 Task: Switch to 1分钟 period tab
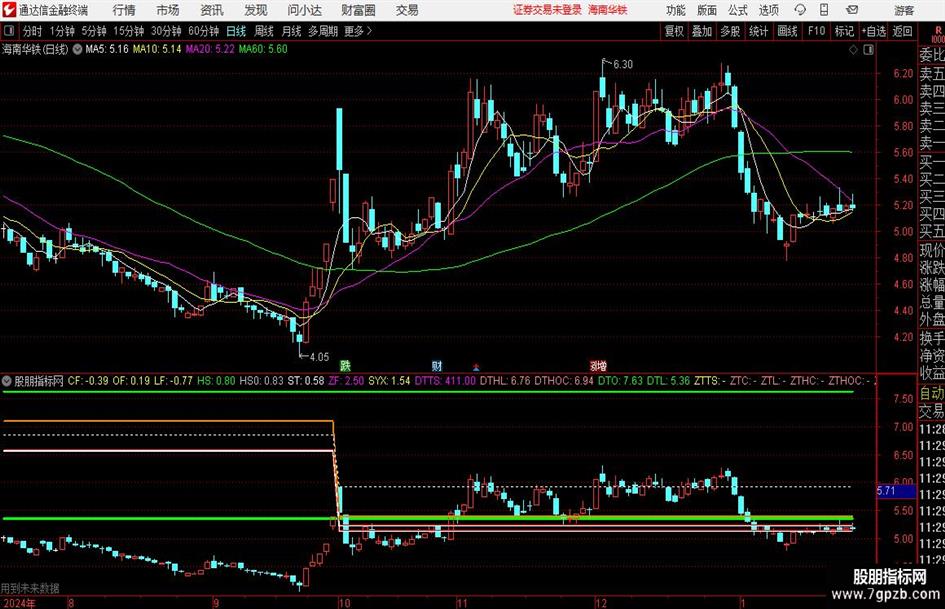pos(61,31)
